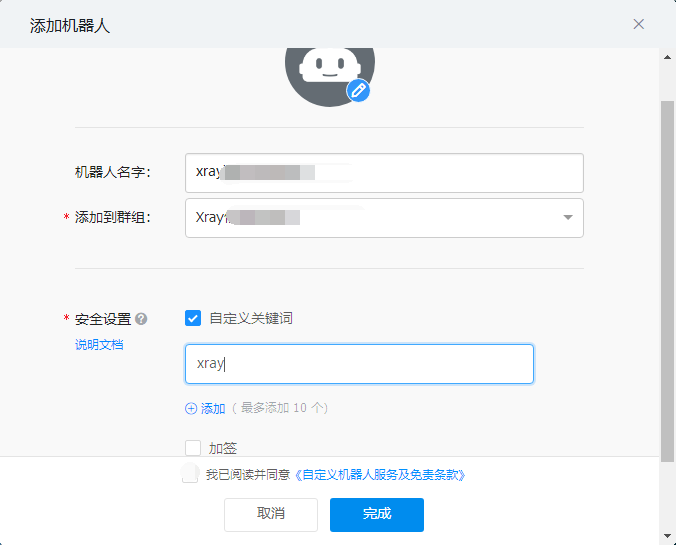Click the help icon beside 安全设置
Viewport: 676px width, 545px height.
pyautogui.click(x=141, y=319)
